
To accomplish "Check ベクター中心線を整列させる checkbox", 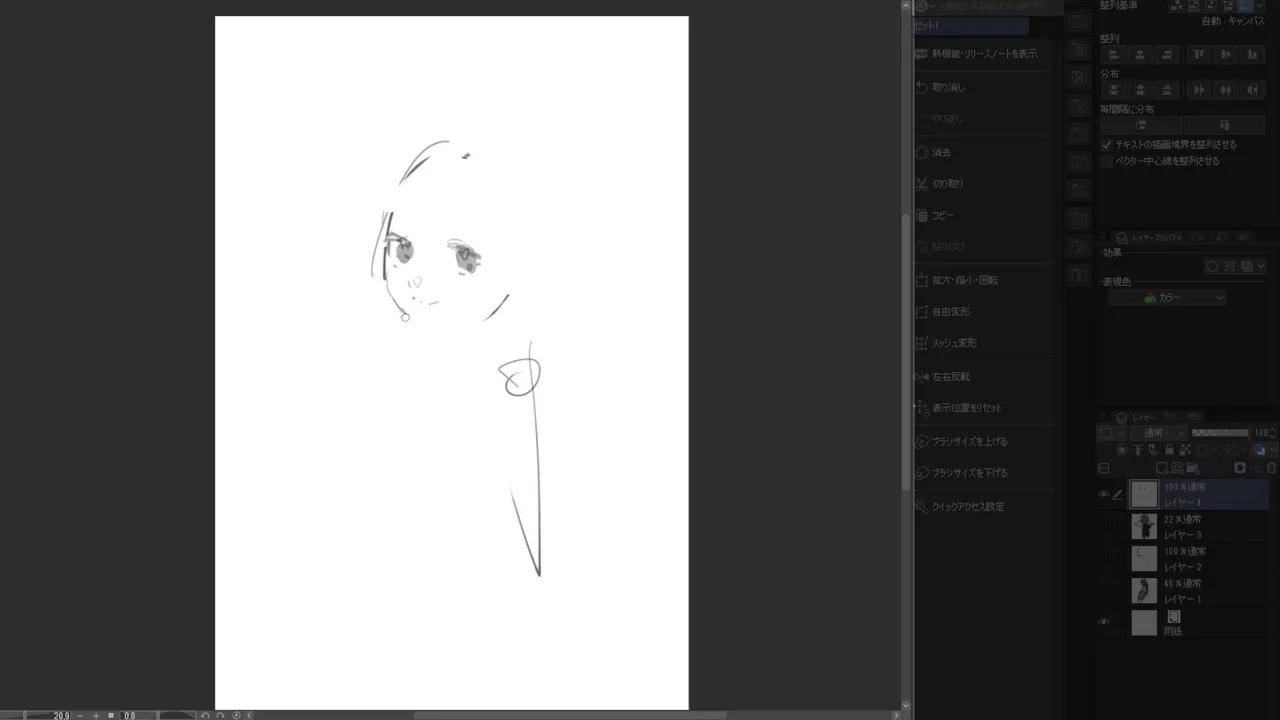I will 1107,161.
